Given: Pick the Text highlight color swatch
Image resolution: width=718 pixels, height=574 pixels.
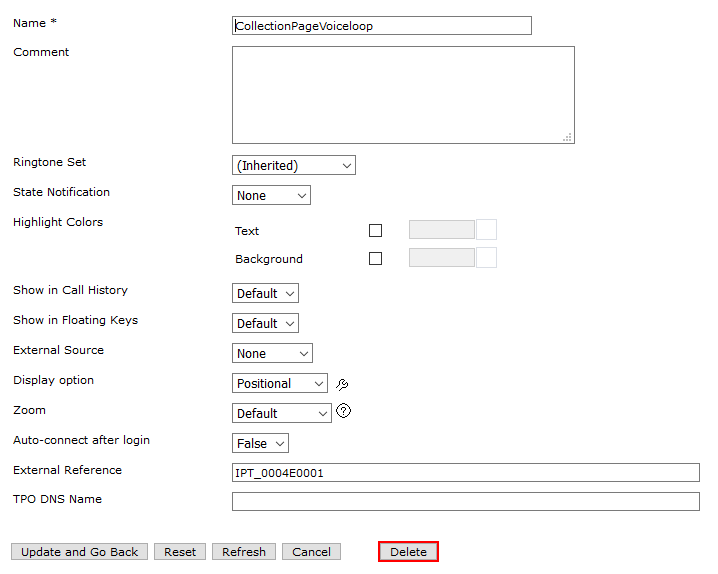Looking at the screenshot, I should point(486,230).
